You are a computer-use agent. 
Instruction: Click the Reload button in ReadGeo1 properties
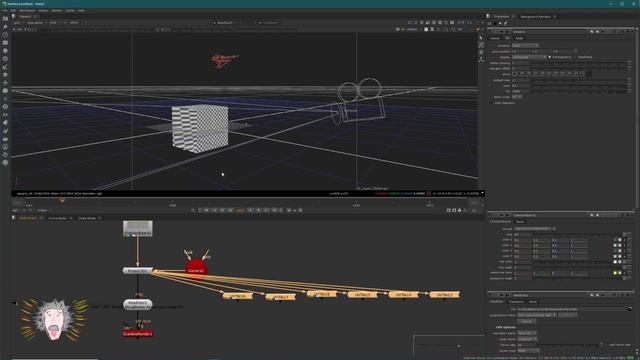[x=526, y=321]
